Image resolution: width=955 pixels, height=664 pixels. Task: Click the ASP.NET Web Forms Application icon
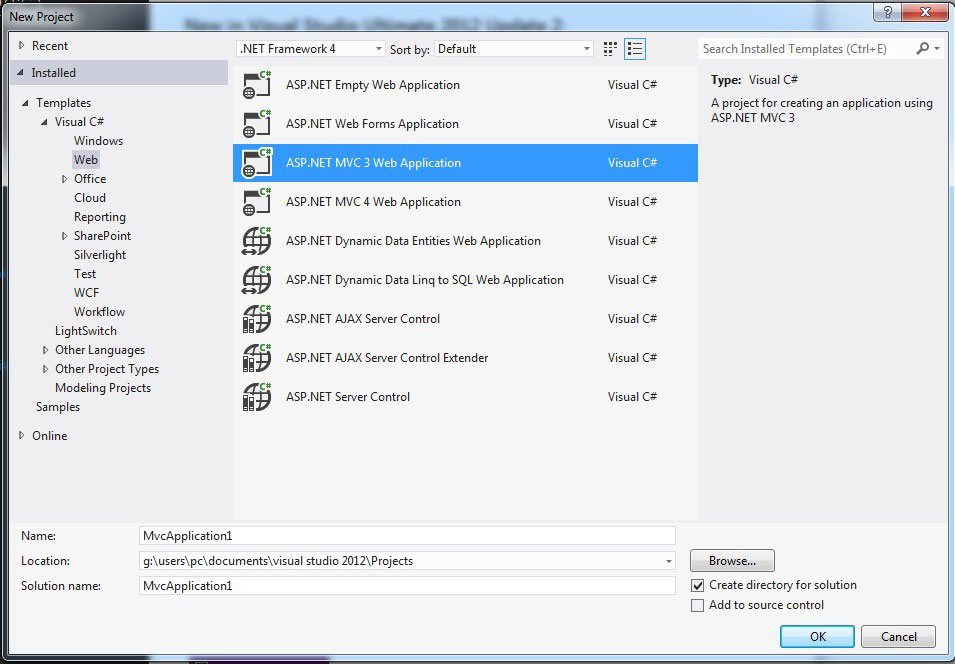click(x=257, y=124)
